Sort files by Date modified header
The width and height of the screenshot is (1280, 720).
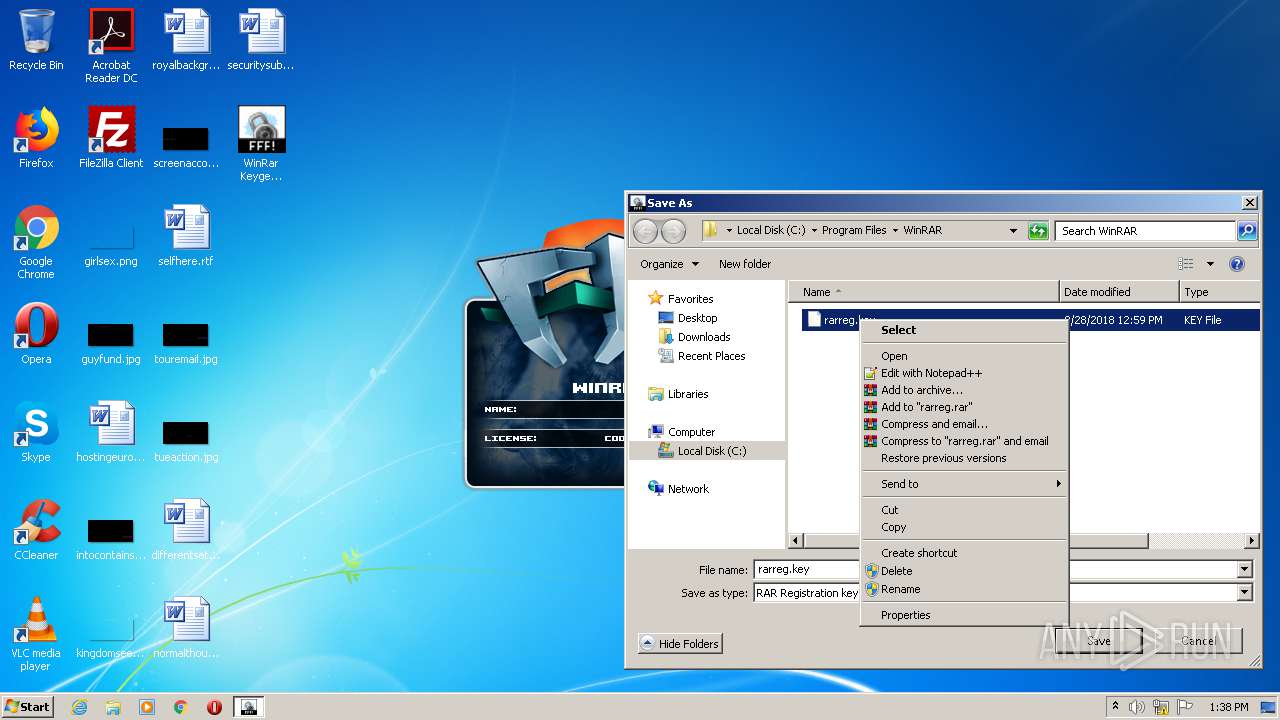tap(1119, 292)
